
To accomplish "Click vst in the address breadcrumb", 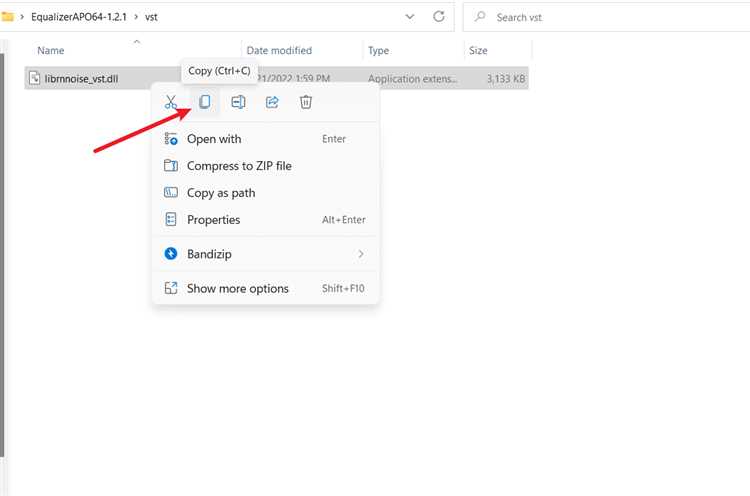I will tap(151, 17).
